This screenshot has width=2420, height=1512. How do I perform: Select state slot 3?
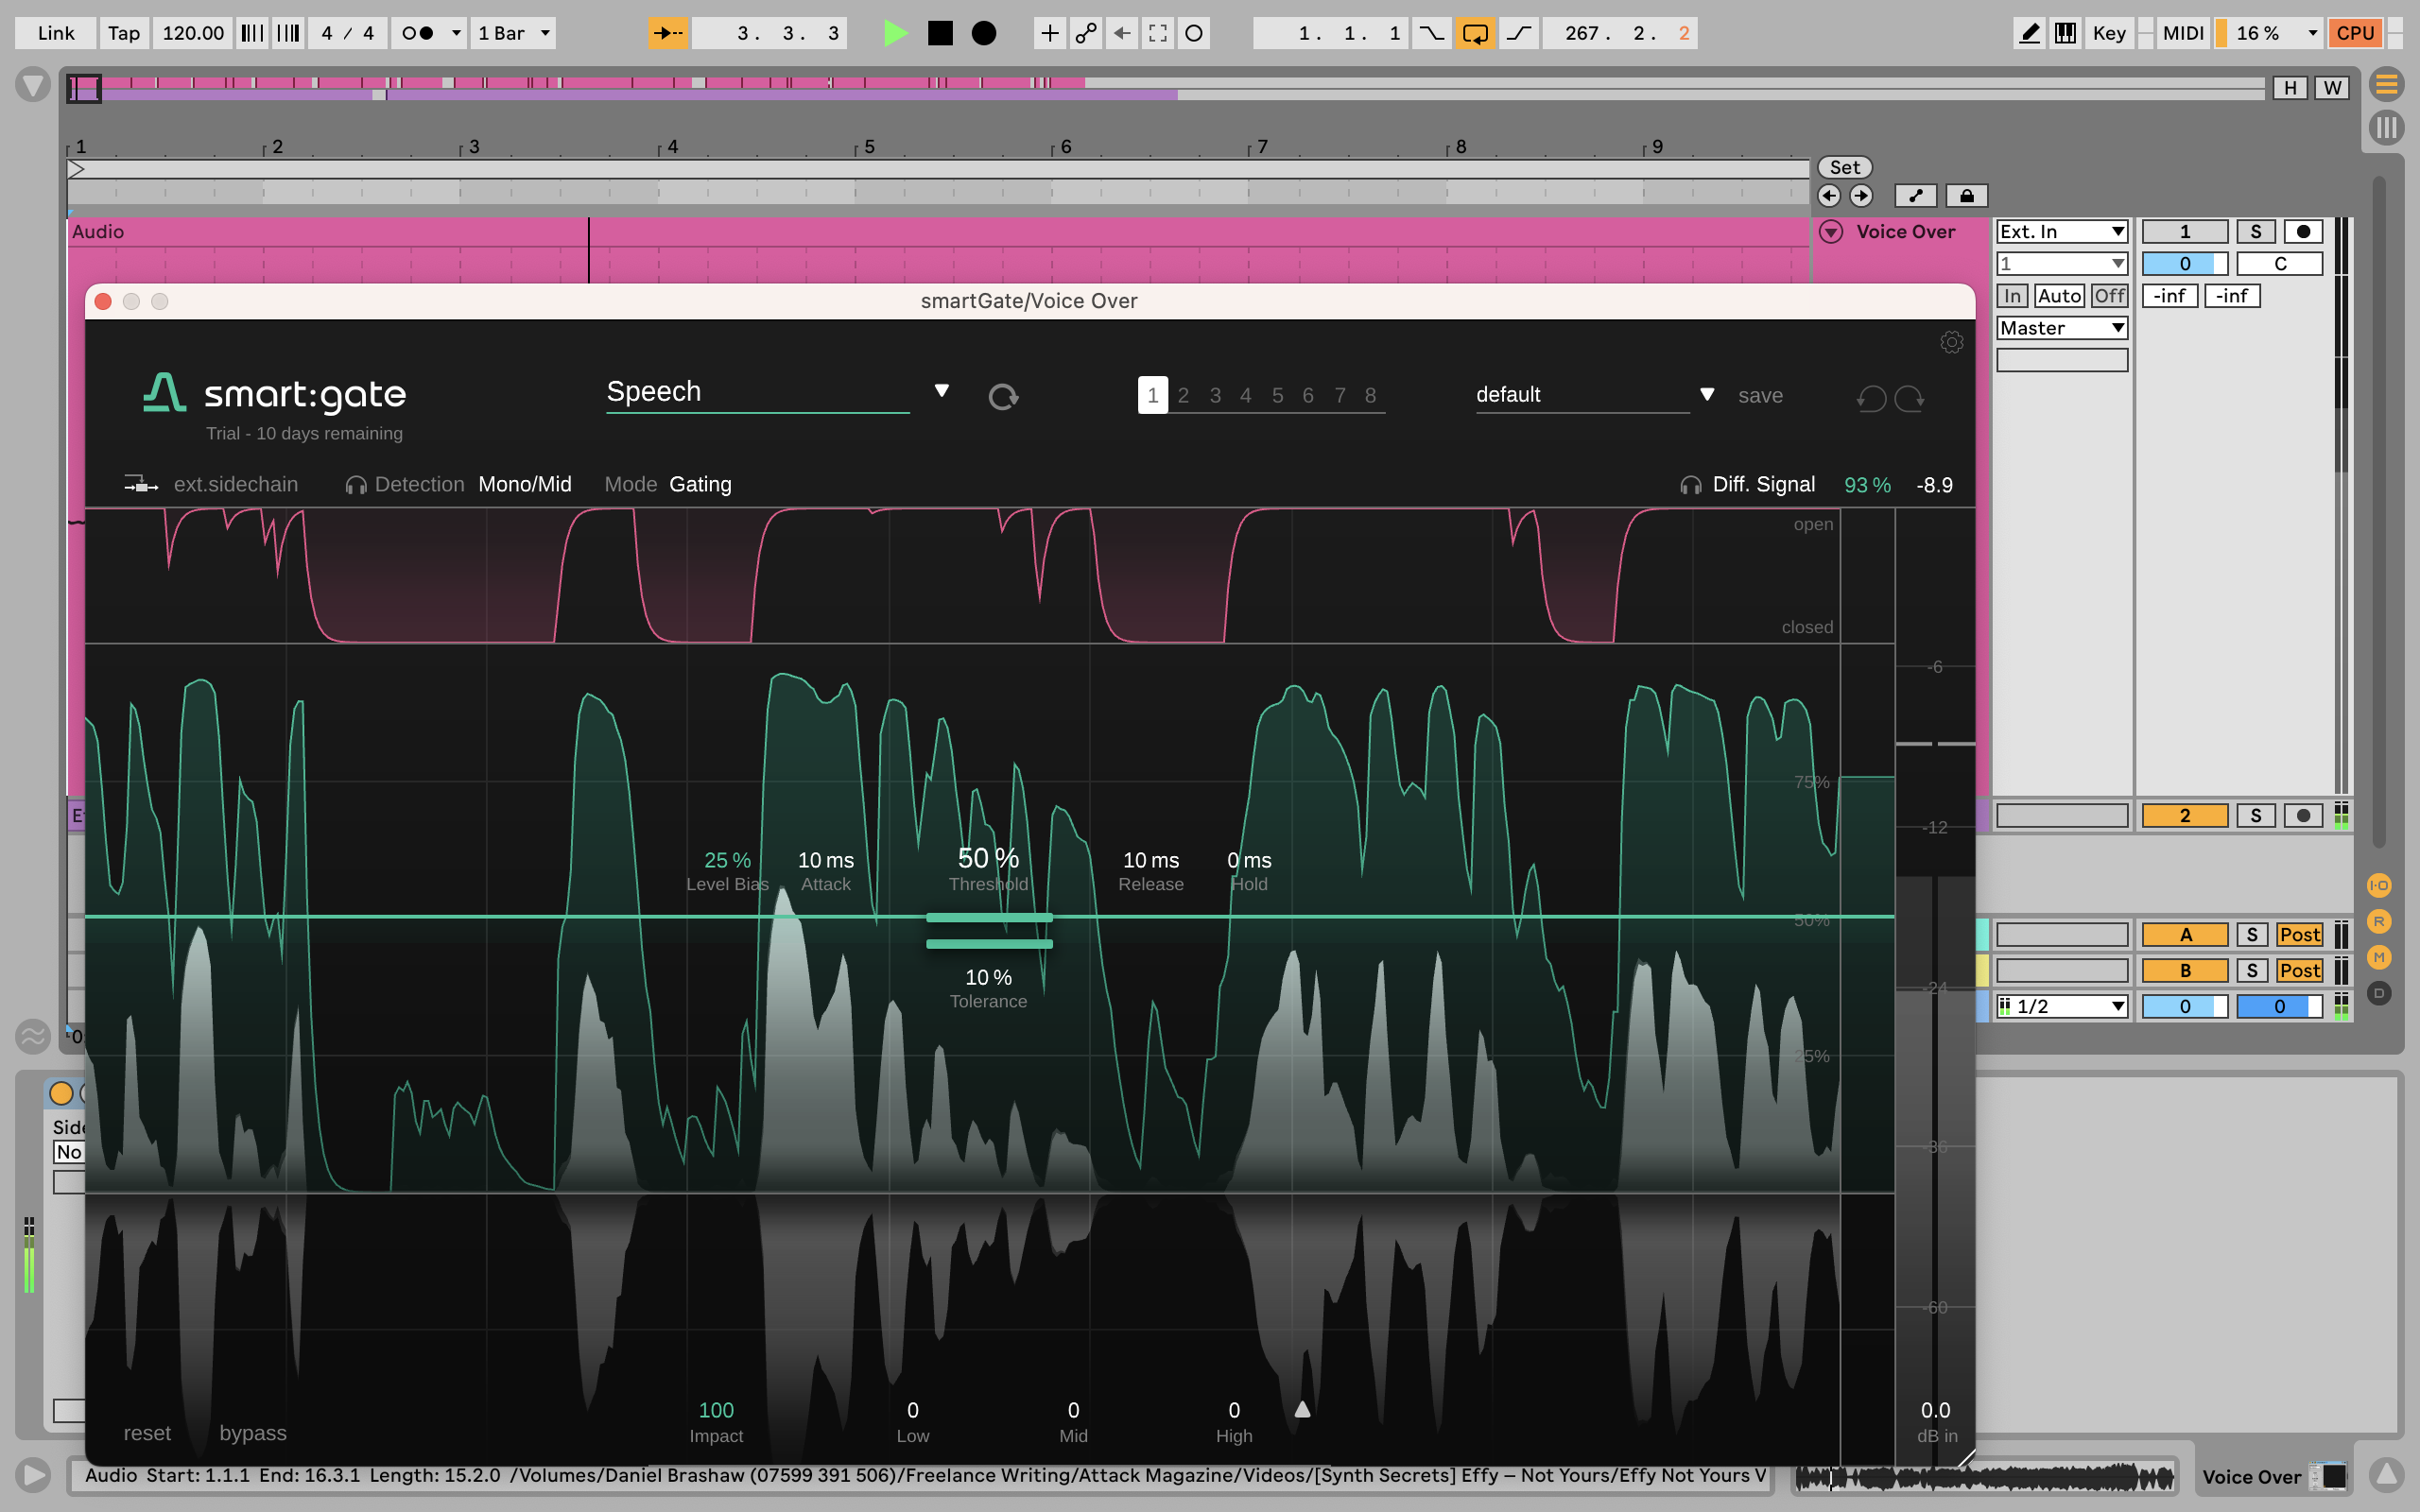(x=1215, y=396)
